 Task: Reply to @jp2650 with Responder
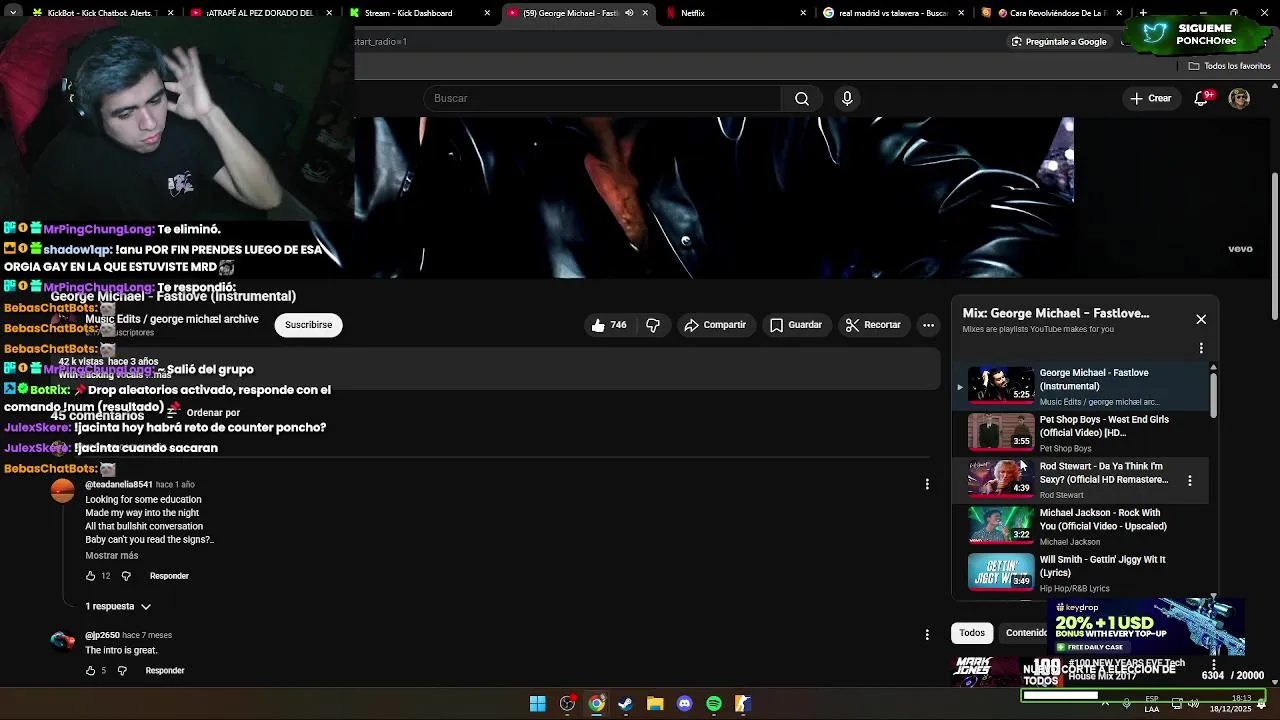pyautogui.click(x=165, y=670)
